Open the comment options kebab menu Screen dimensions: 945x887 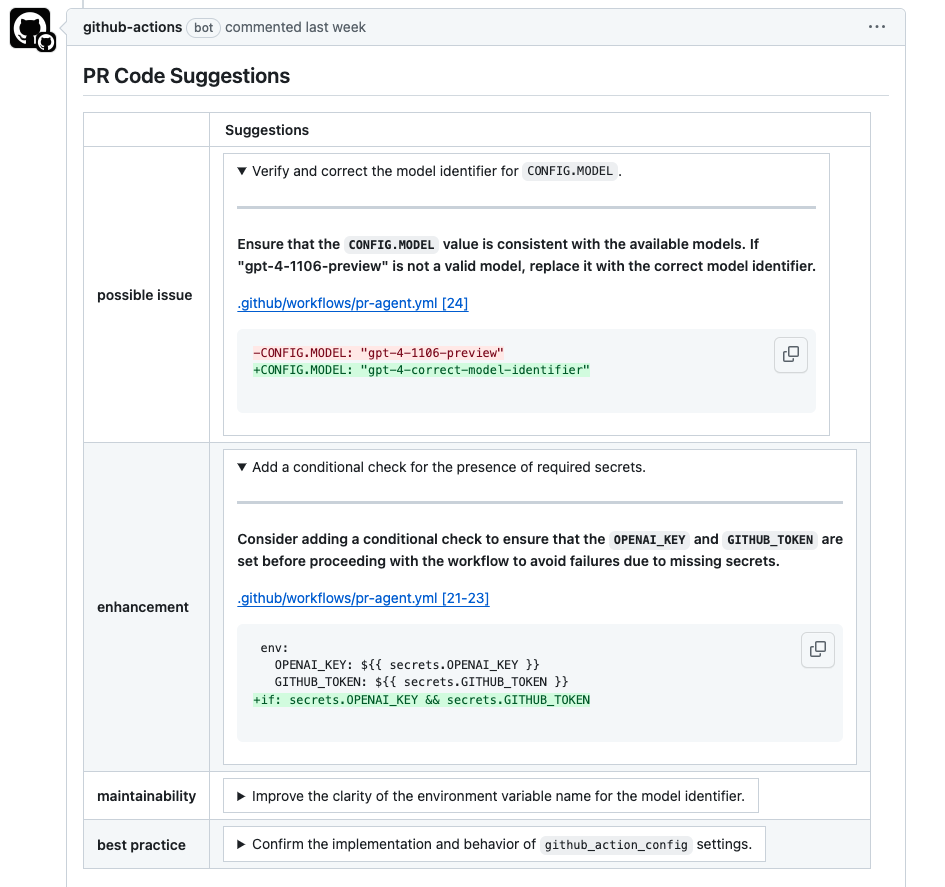pos(877,27)
